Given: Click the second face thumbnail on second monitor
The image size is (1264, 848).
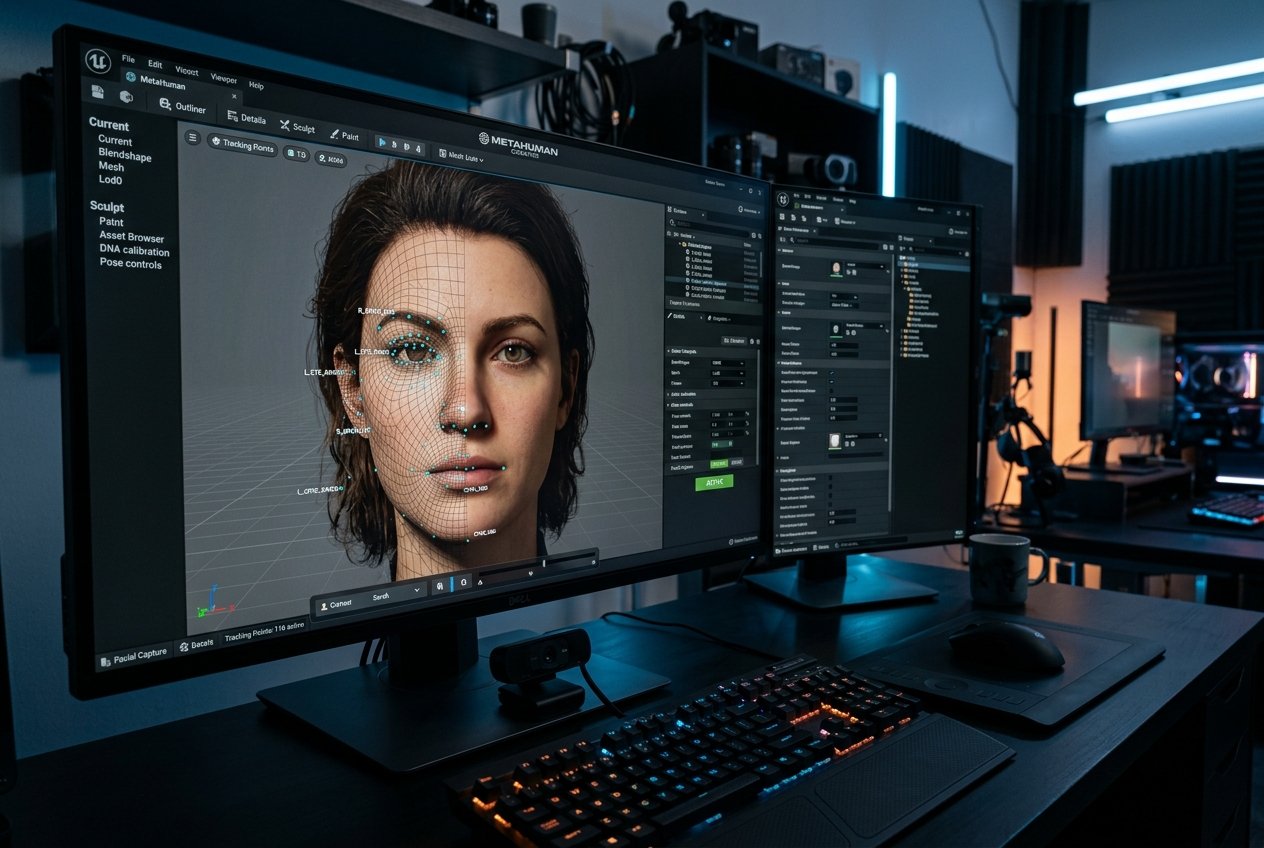Looking at the screenshot, I should pos(838,328).
